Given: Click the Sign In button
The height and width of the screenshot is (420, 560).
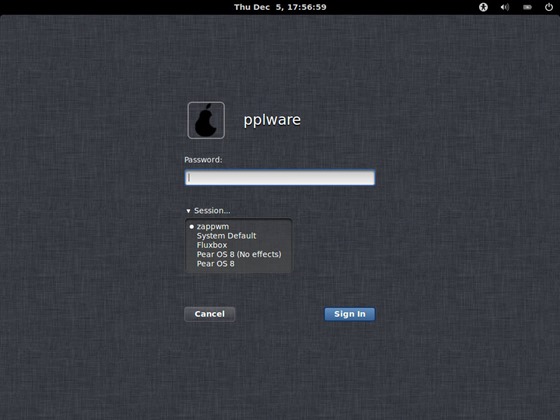Looking at the screenshot, I should click(x=350, y=314).
